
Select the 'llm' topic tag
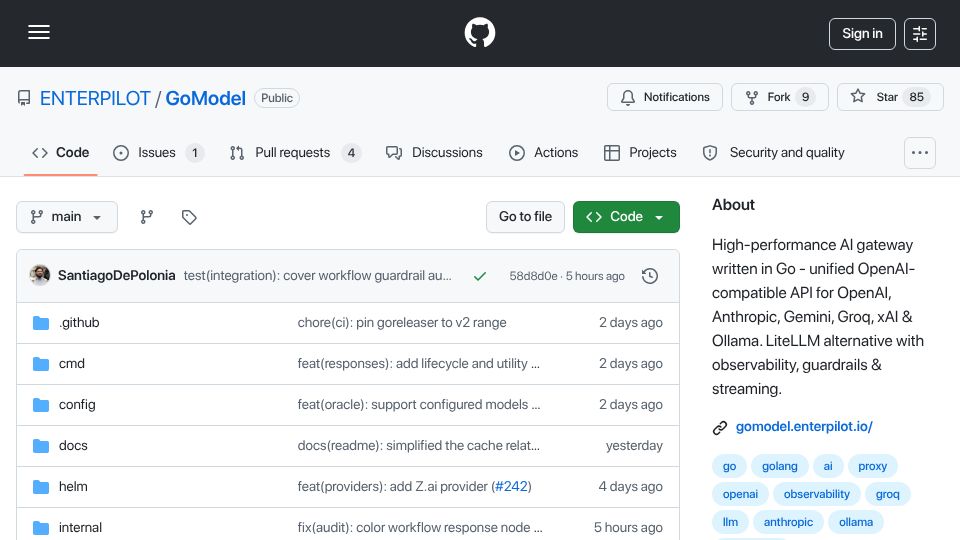tap(730, 522)
